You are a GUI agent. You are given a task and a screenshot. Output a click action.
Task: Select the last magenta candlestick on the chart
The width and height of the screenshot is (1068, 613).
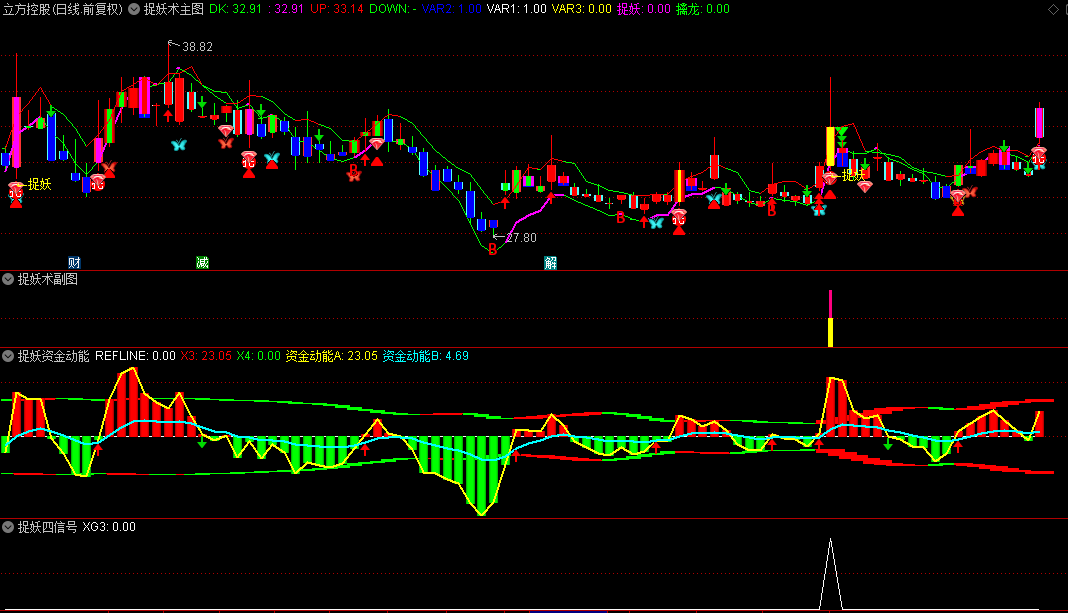tap(1039, 123)
